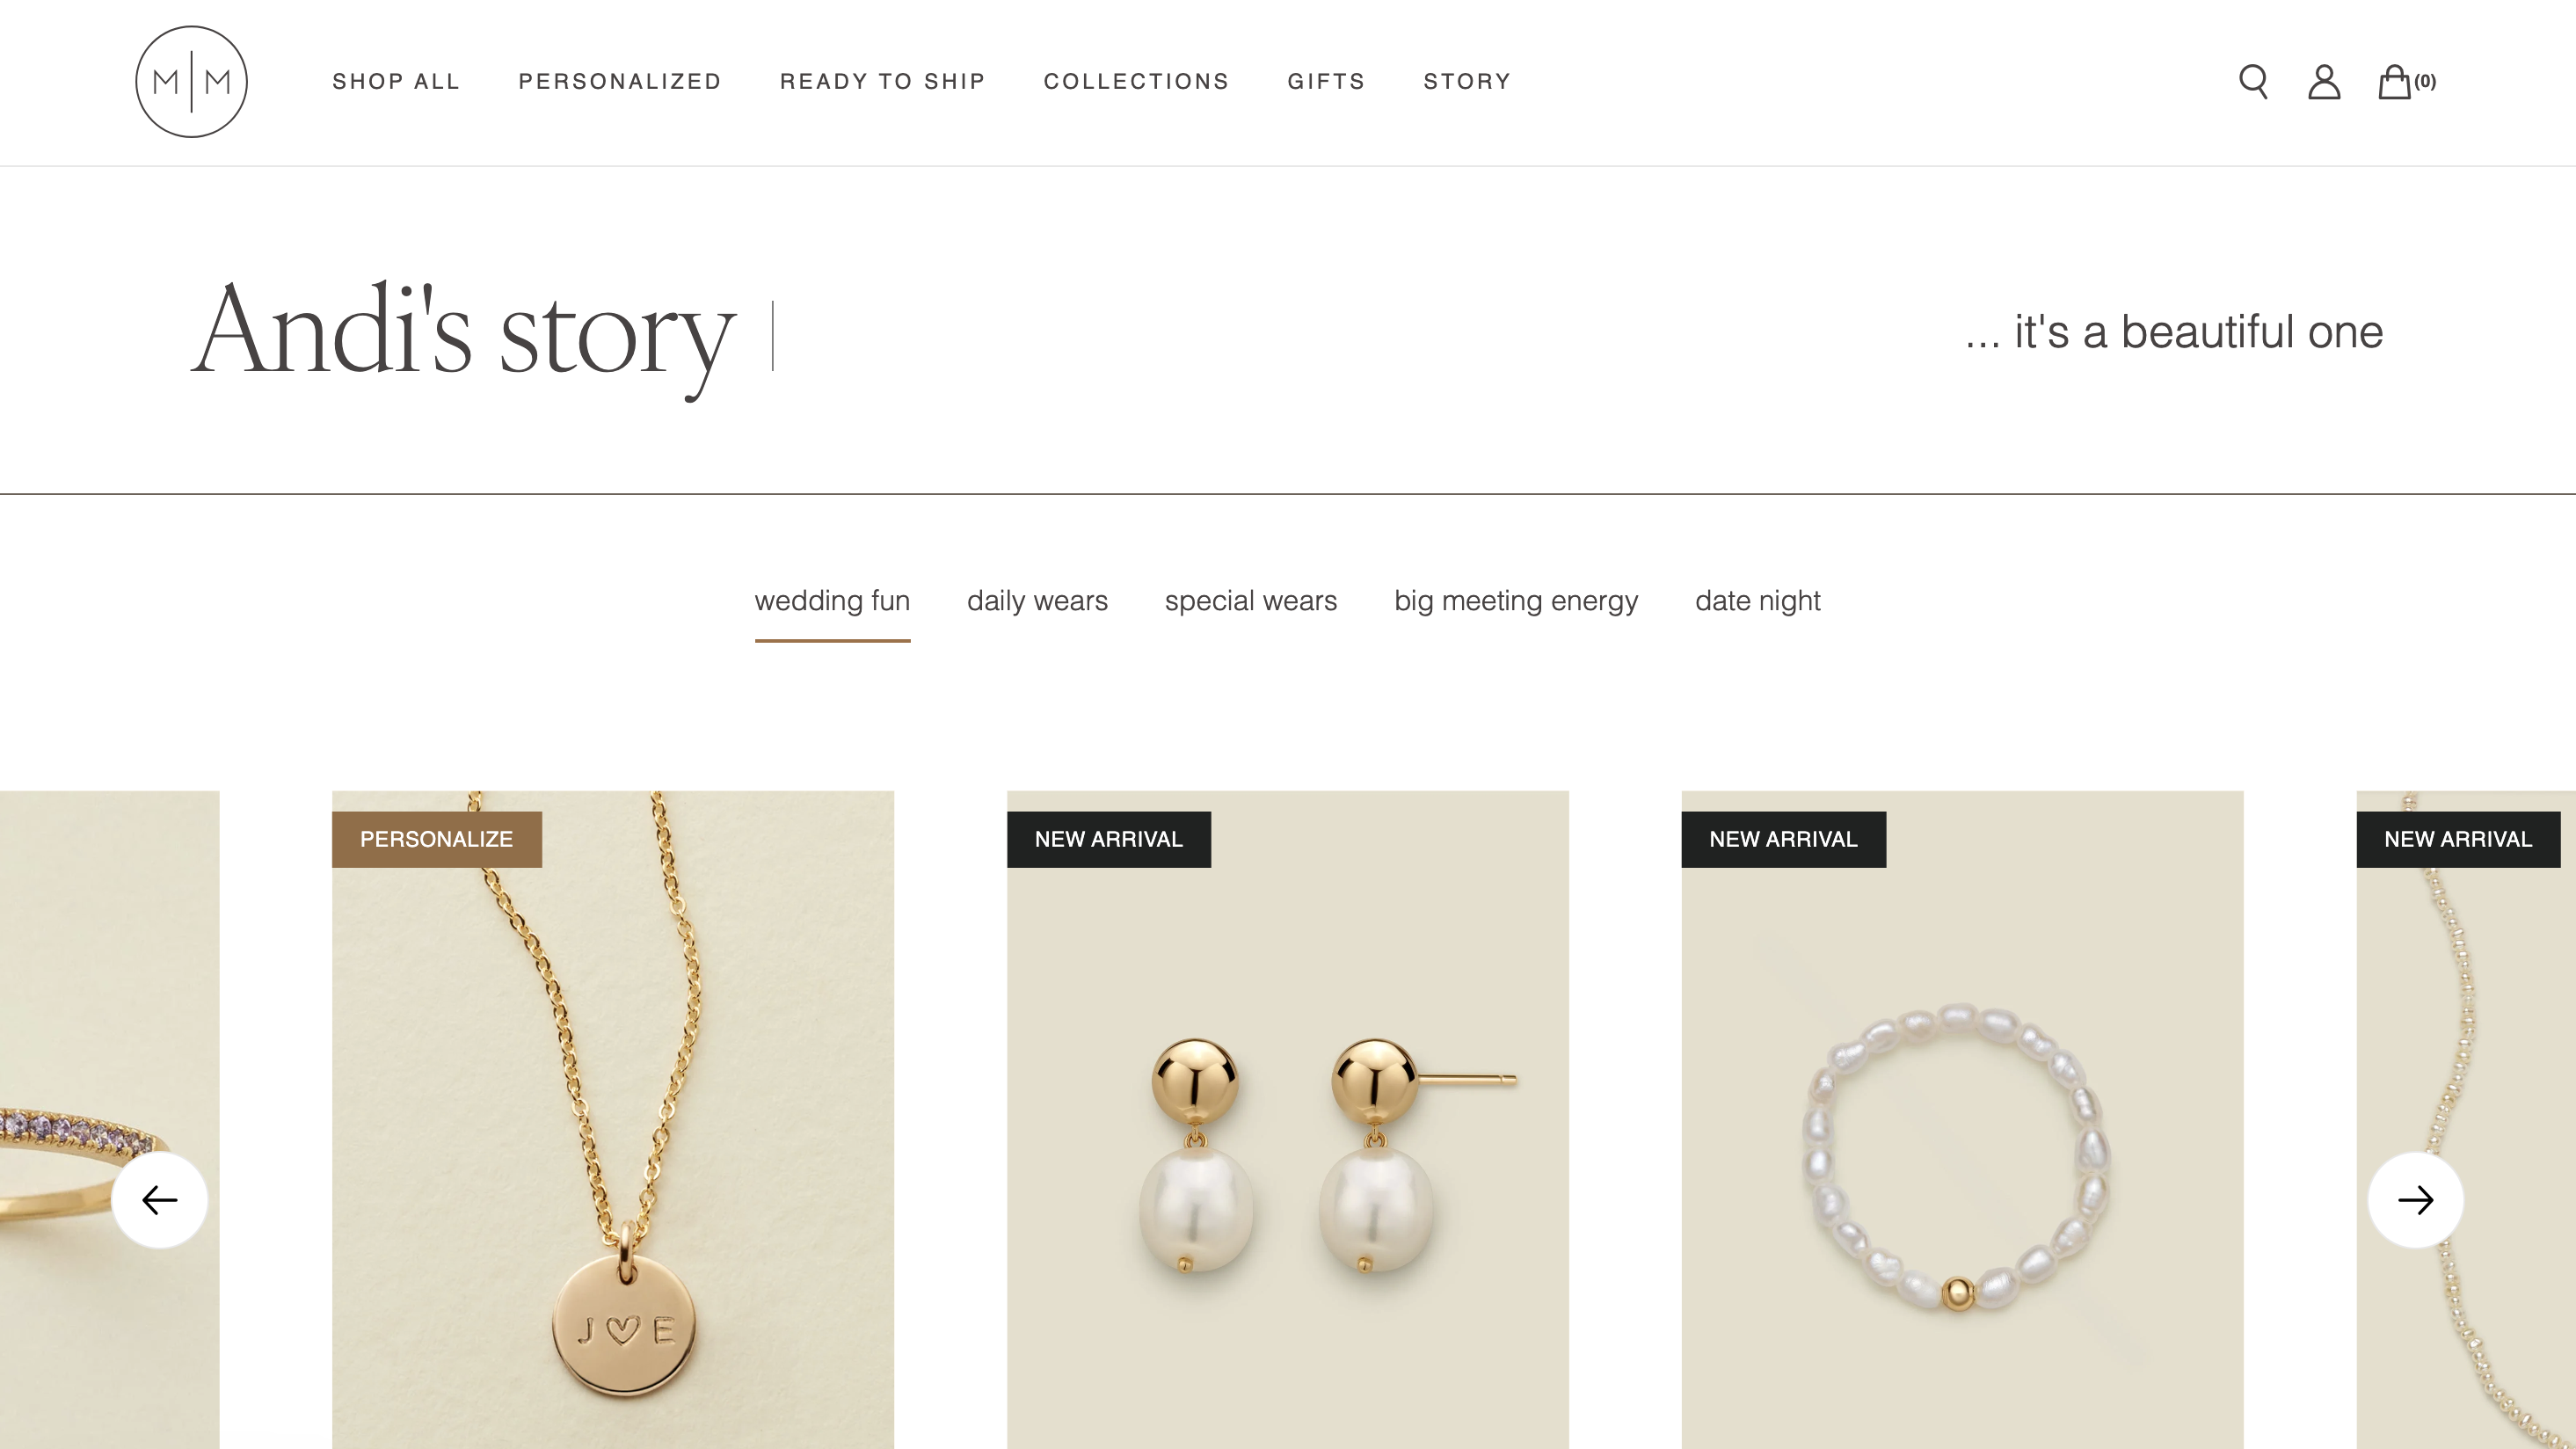
Task: Advance carousel with right arrow
Action: point(2415,1200)
